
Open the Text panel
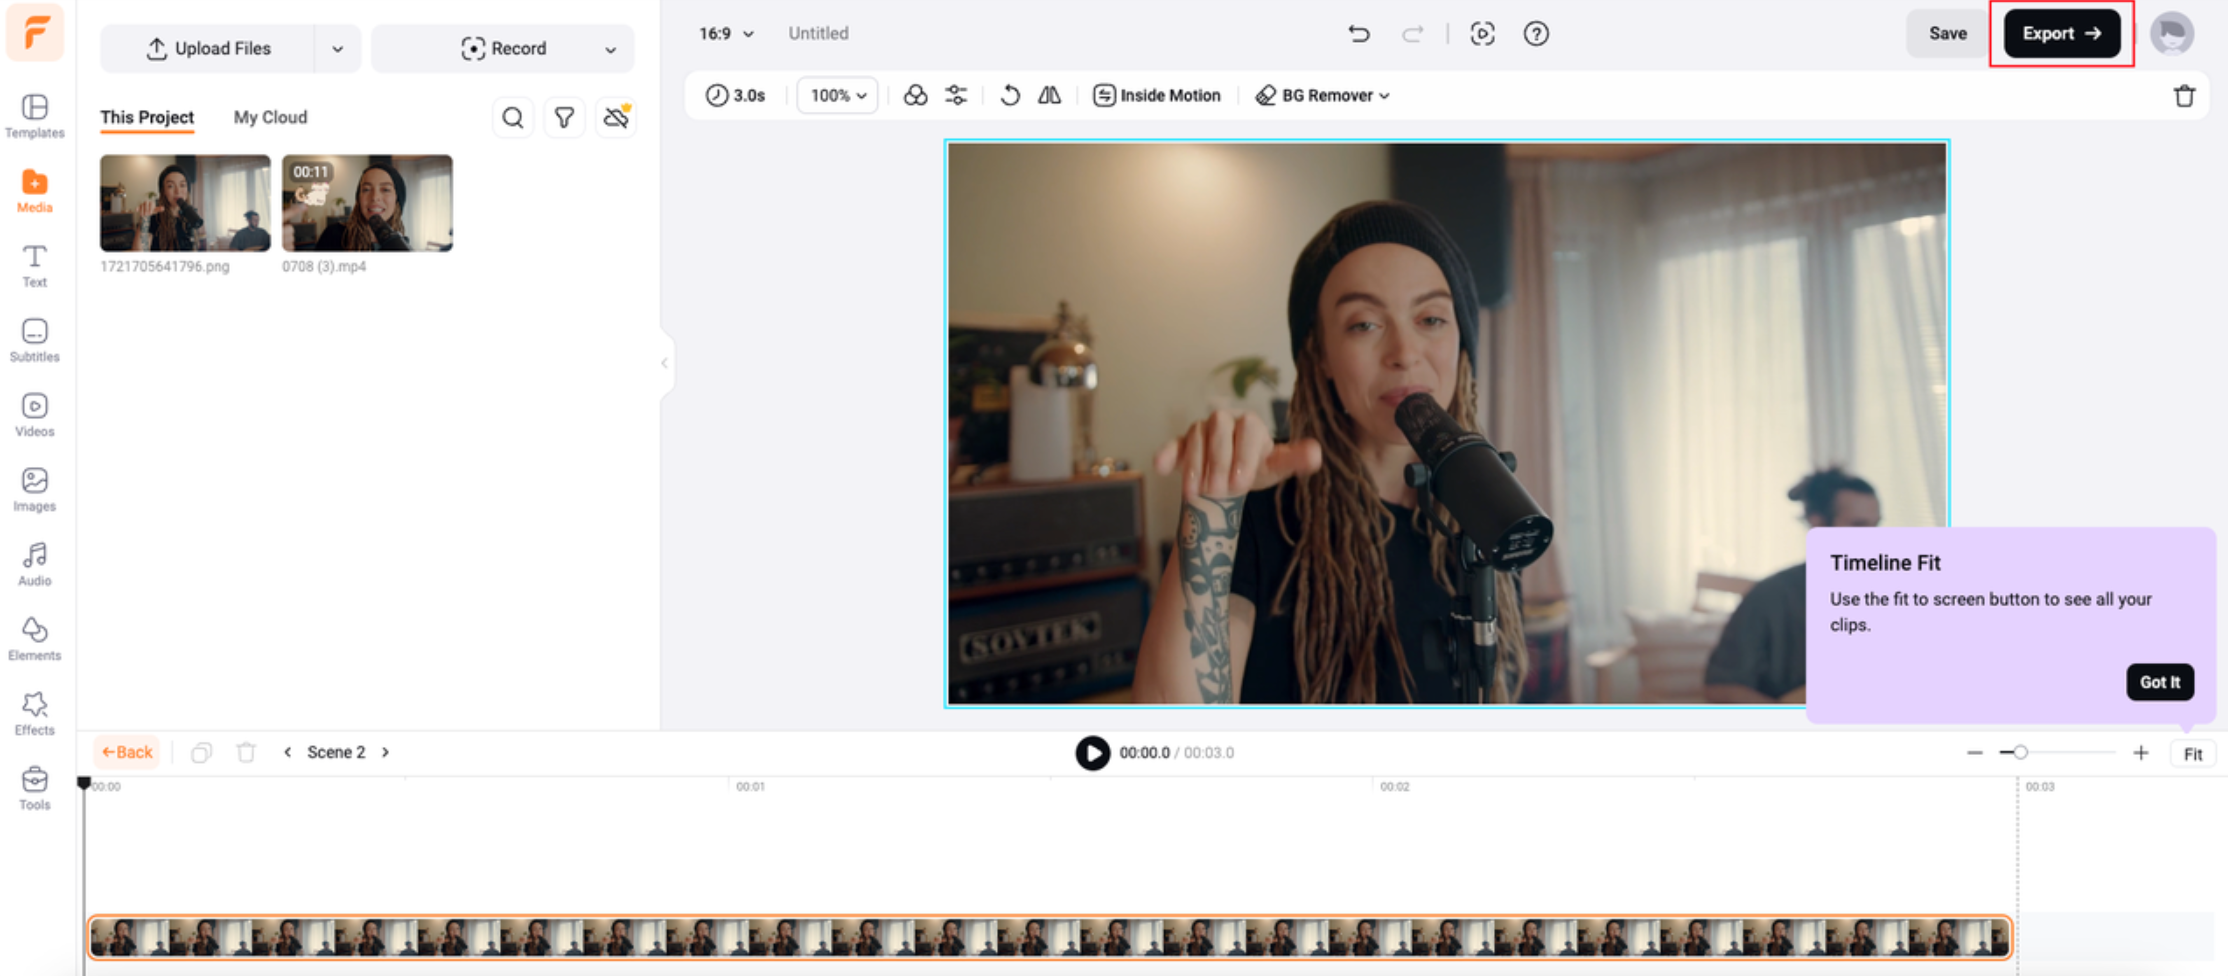[34, 265]
